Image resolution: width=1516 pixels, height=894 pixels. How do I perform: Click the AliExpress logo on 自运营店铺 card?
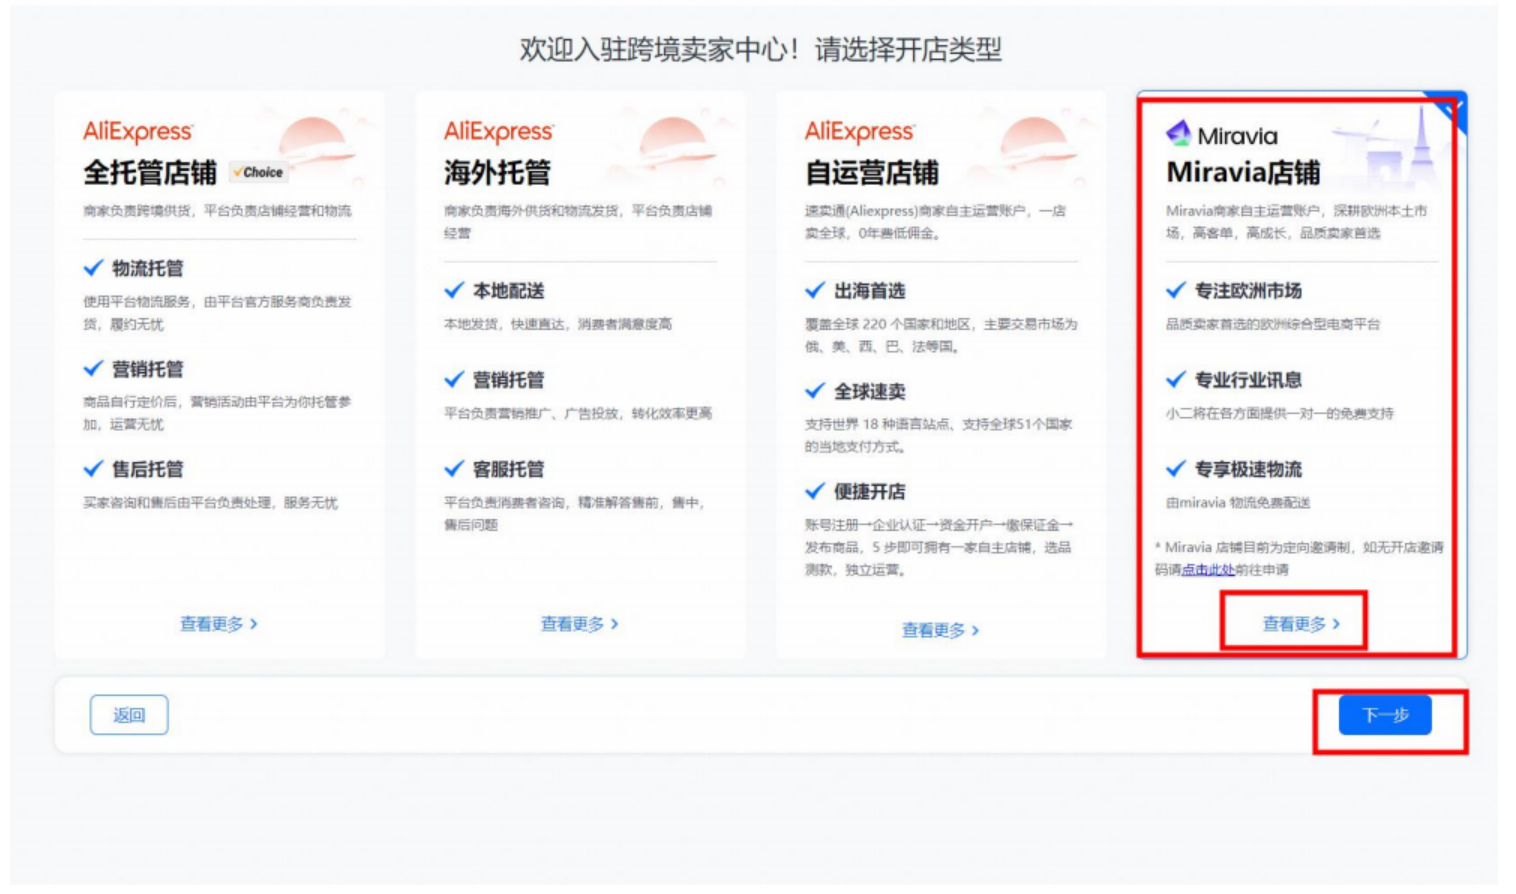[859, 131]
